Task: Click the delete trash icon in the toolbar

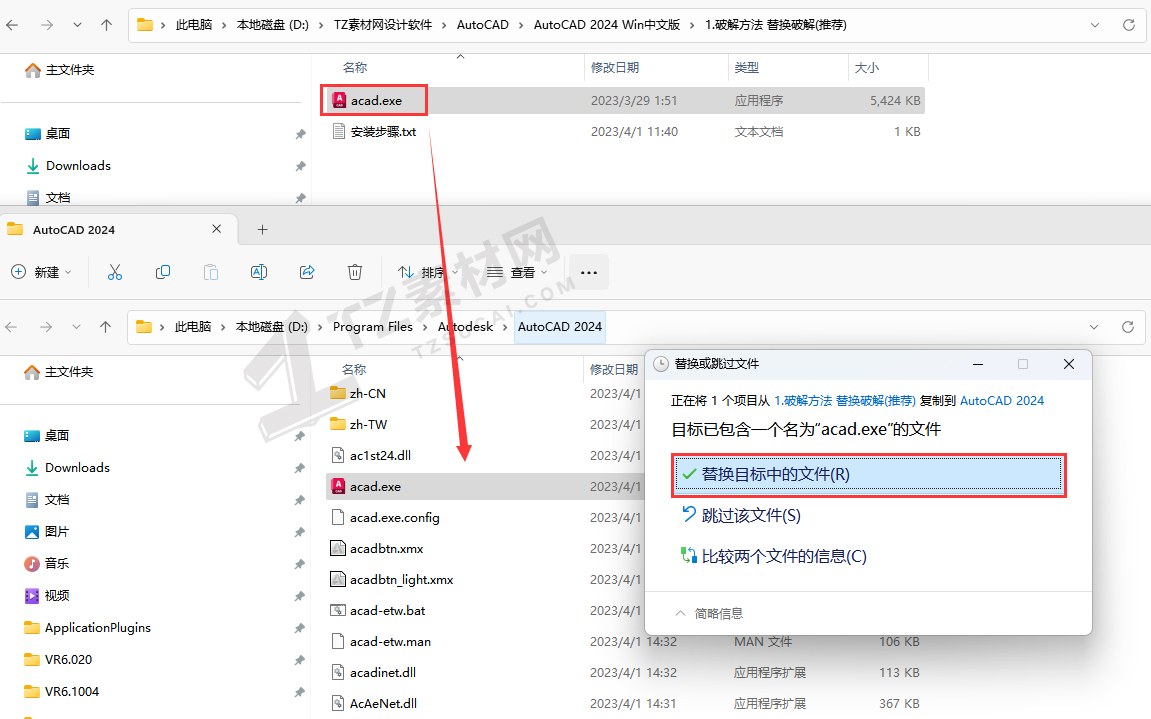Action: (x=355, y=272)
